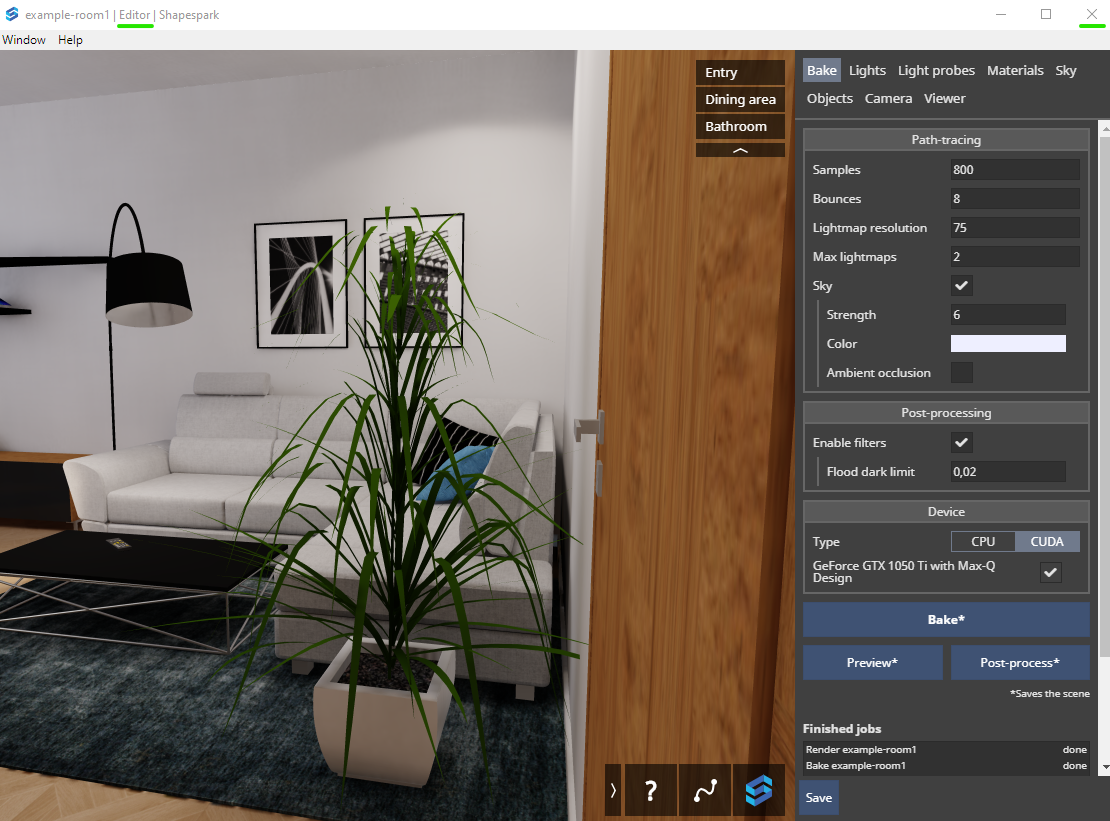
Task: Click the tour path curve icon
Action: 705,791
